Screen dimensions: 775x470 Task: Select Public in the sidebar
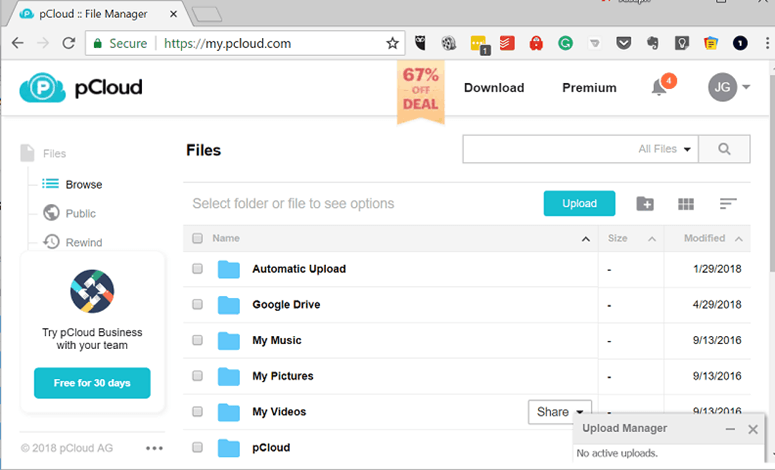[x=69, y=214]
